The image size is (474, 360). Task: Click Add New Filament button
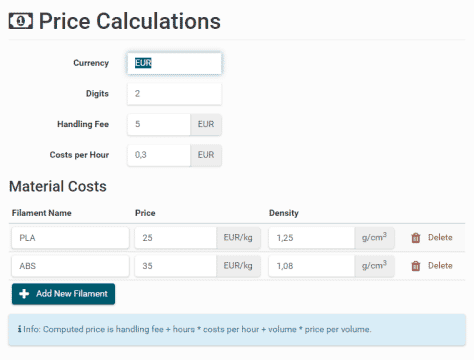63,294
